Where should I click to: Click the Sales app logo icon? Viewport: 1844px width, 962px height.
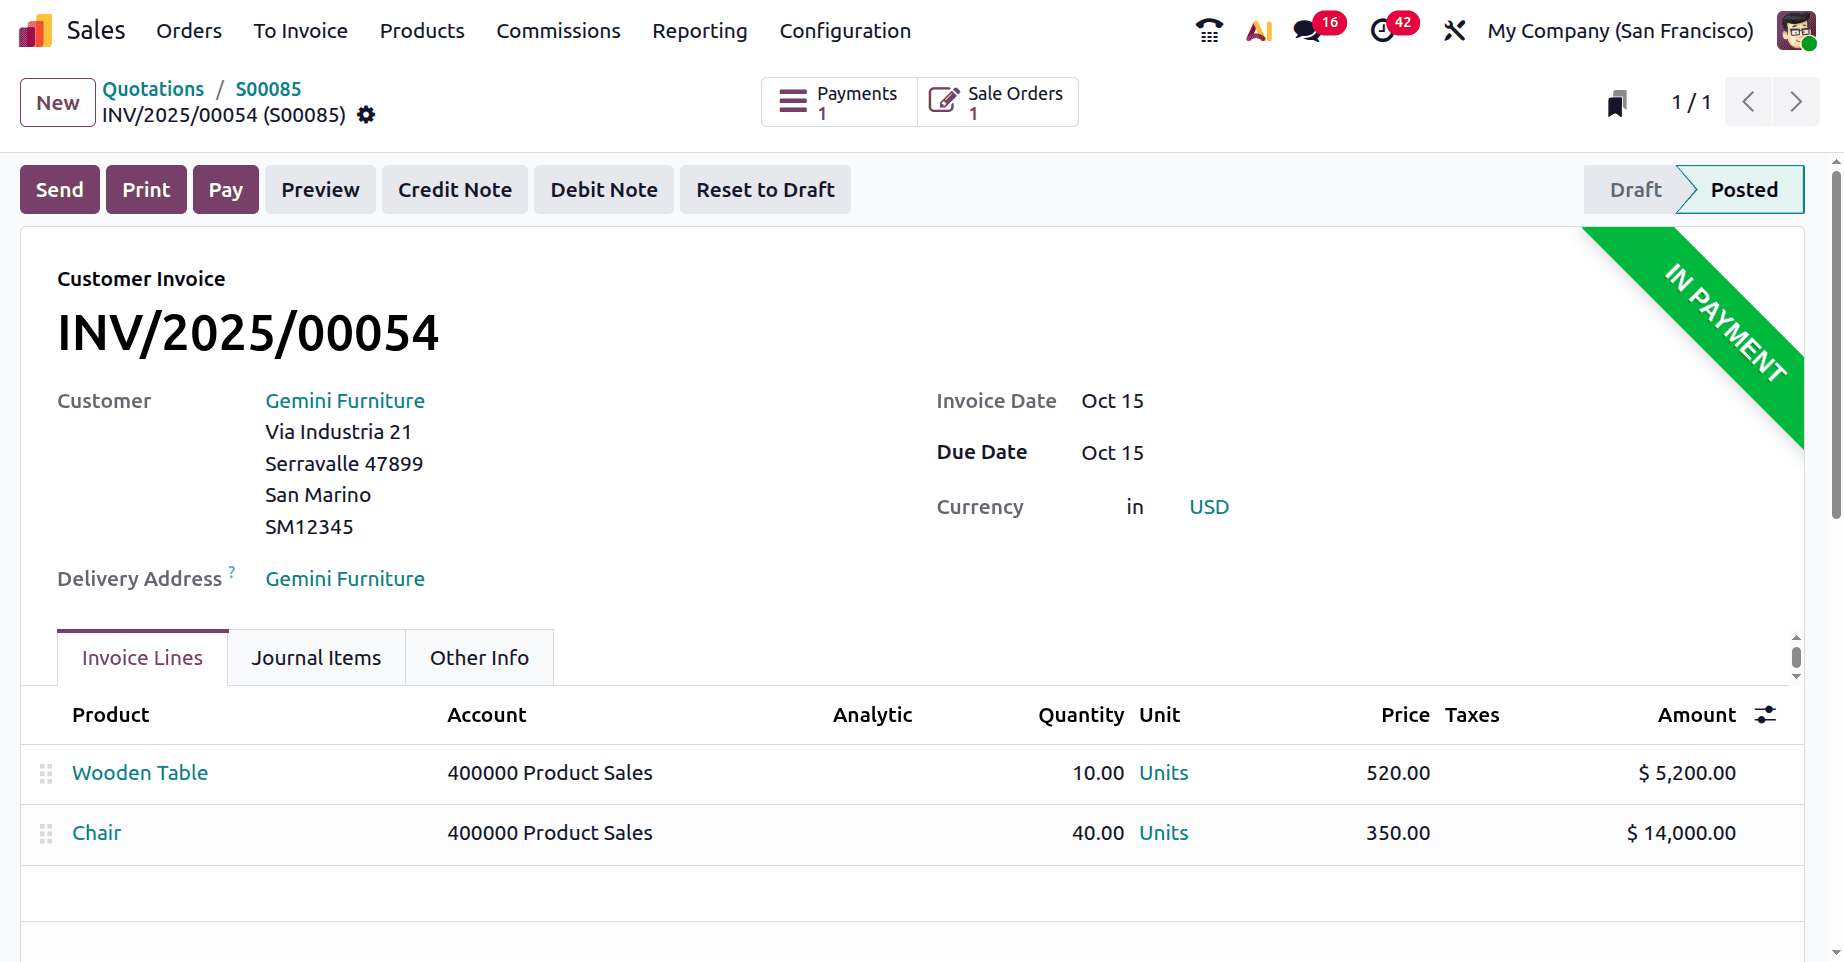coord(34,30)
